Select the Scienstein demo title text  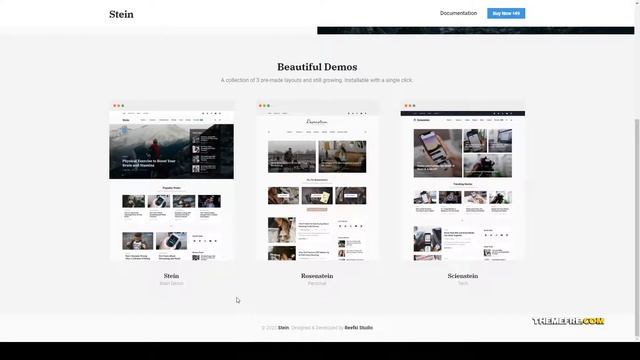click(462, 276)
